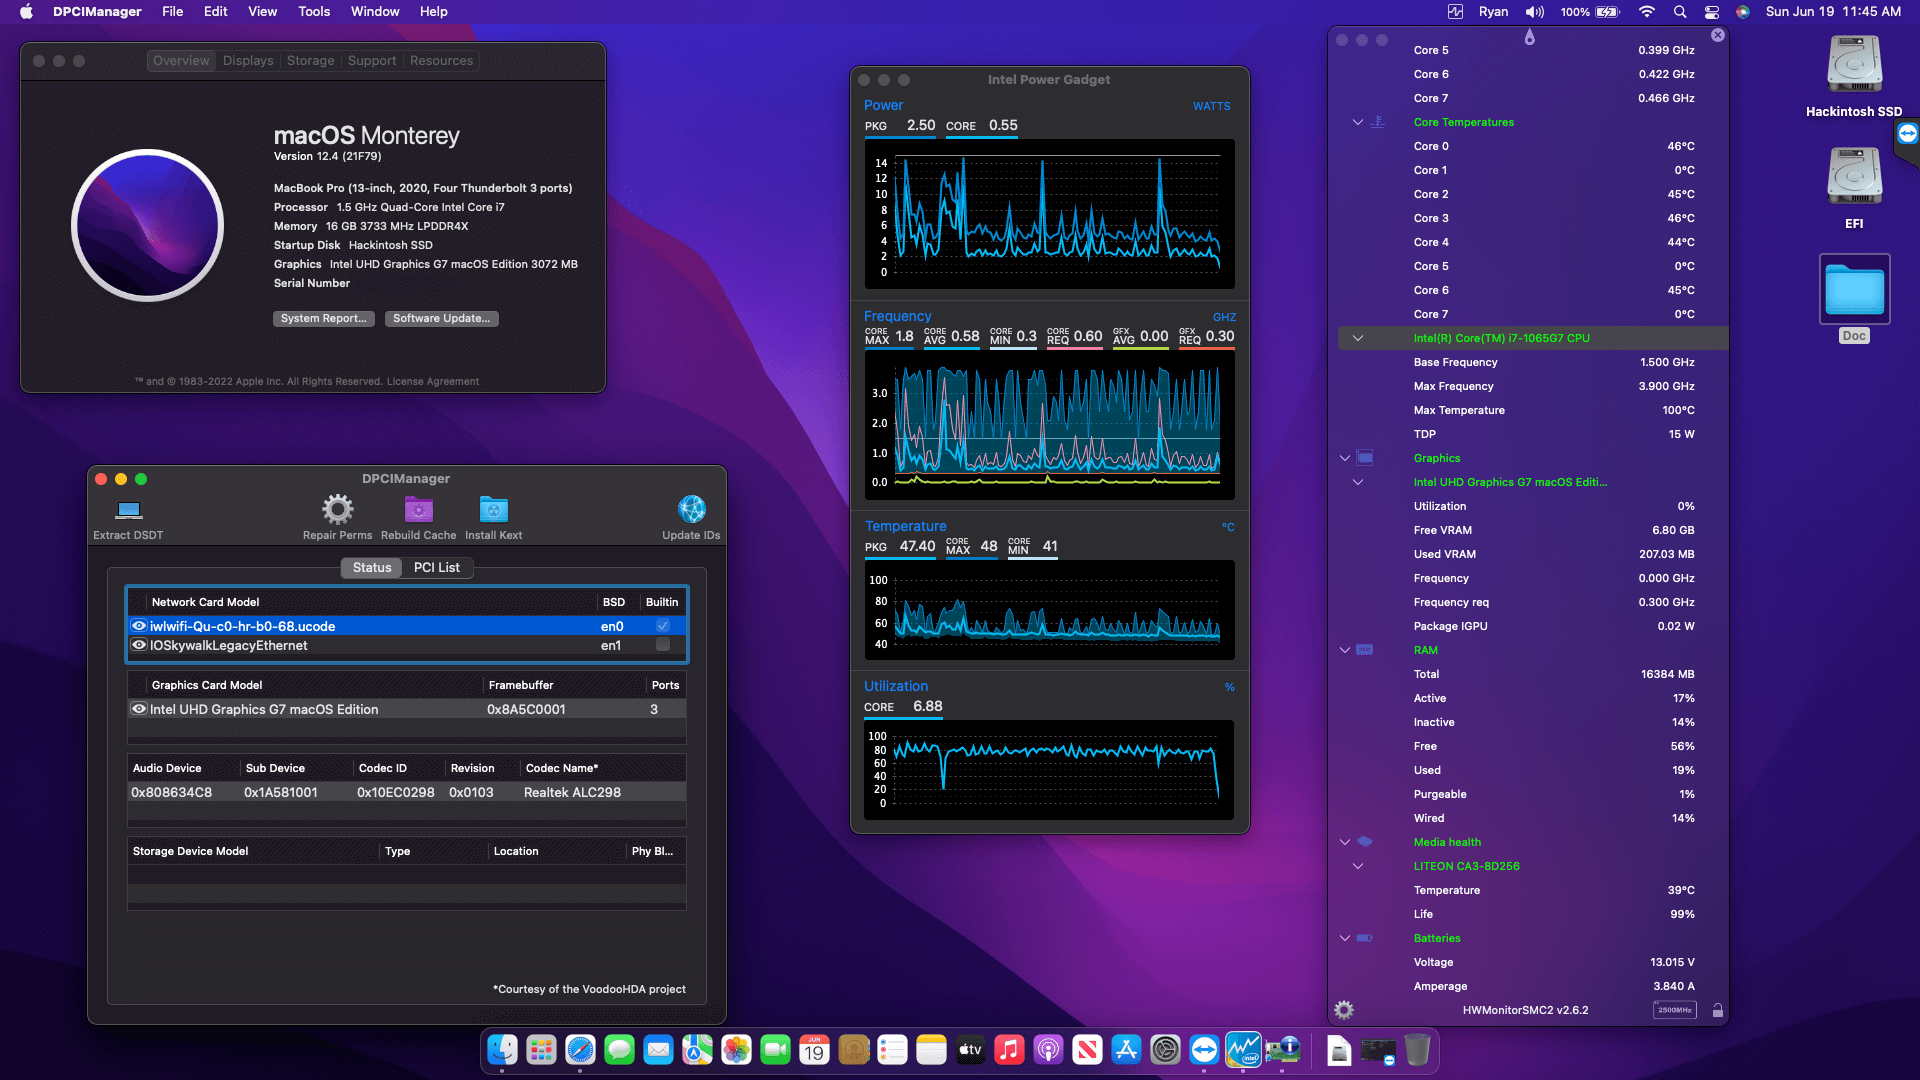
Task: Click the HWMonitorSMC2 lock icon
Action: pyautogui.click(x=1717, y=1010)
